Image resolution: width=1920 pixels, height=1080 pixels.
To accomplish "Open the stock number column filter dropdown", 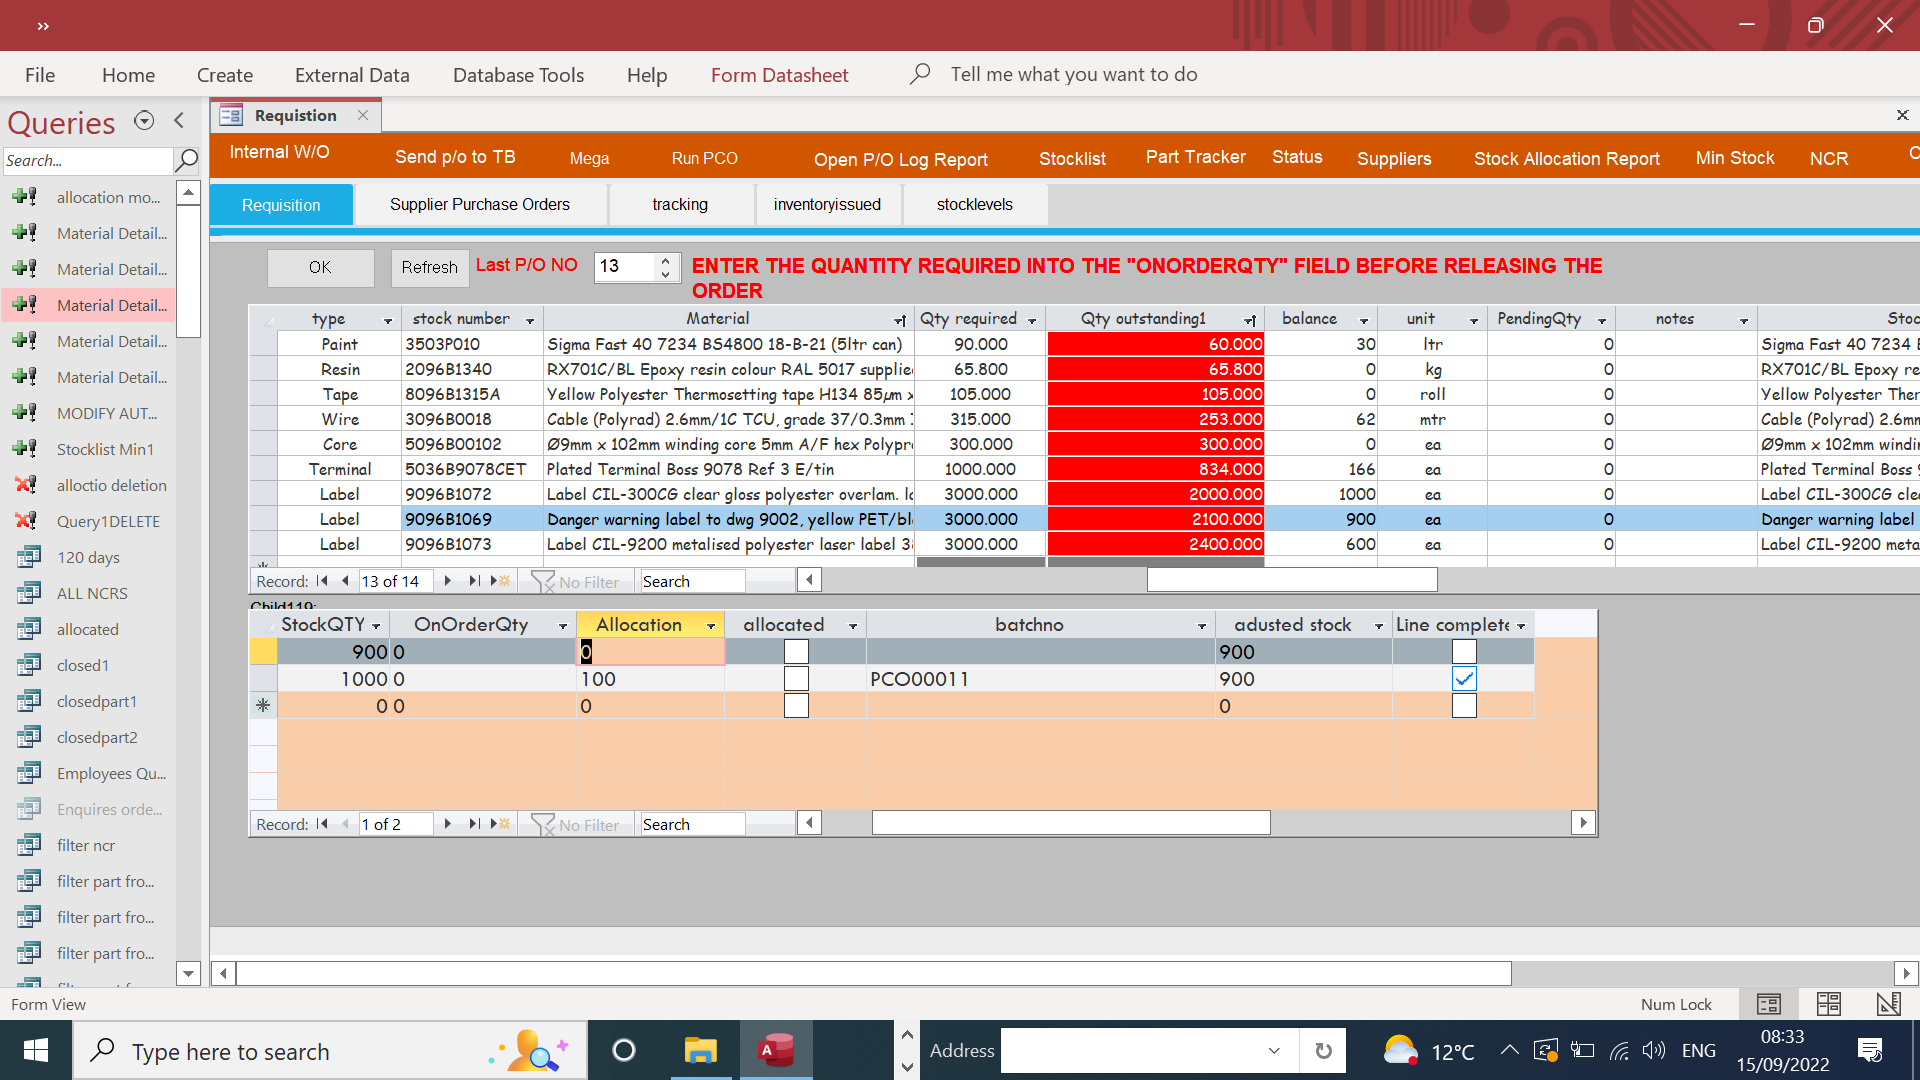I will tap(530, 320).
